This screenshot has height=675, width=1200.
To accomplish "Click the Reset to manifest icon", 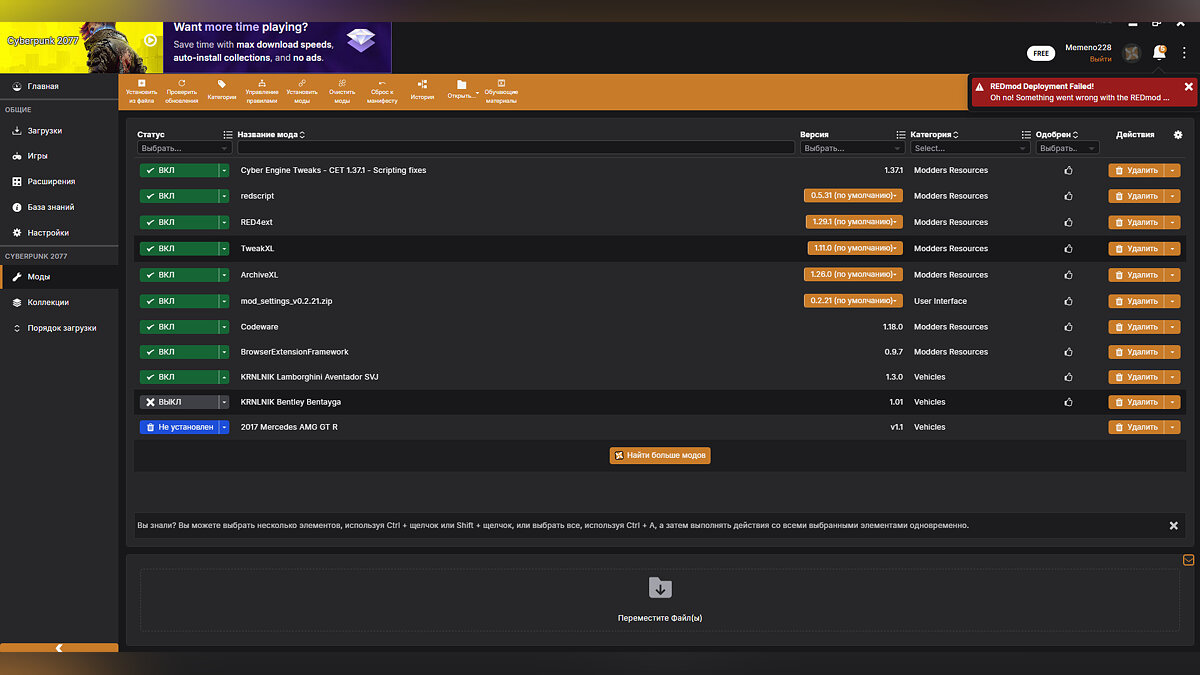I will pos(382,84).
